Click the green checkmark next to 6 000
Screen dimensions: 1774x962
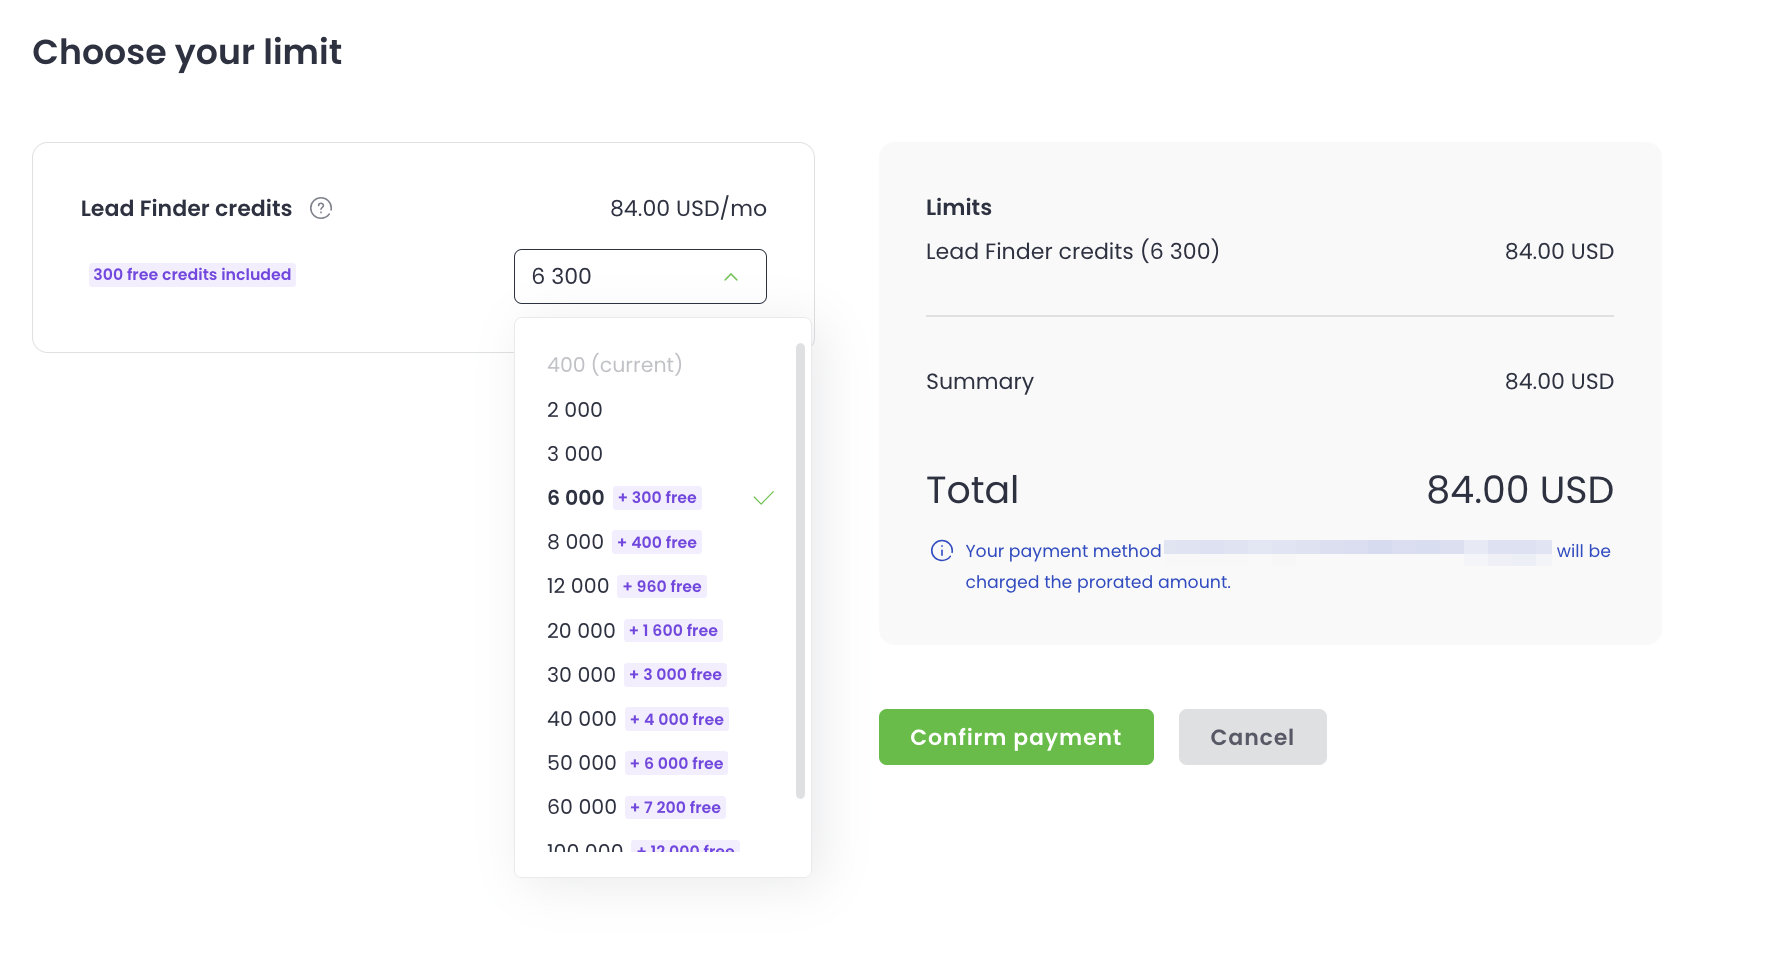coord(764,498)
